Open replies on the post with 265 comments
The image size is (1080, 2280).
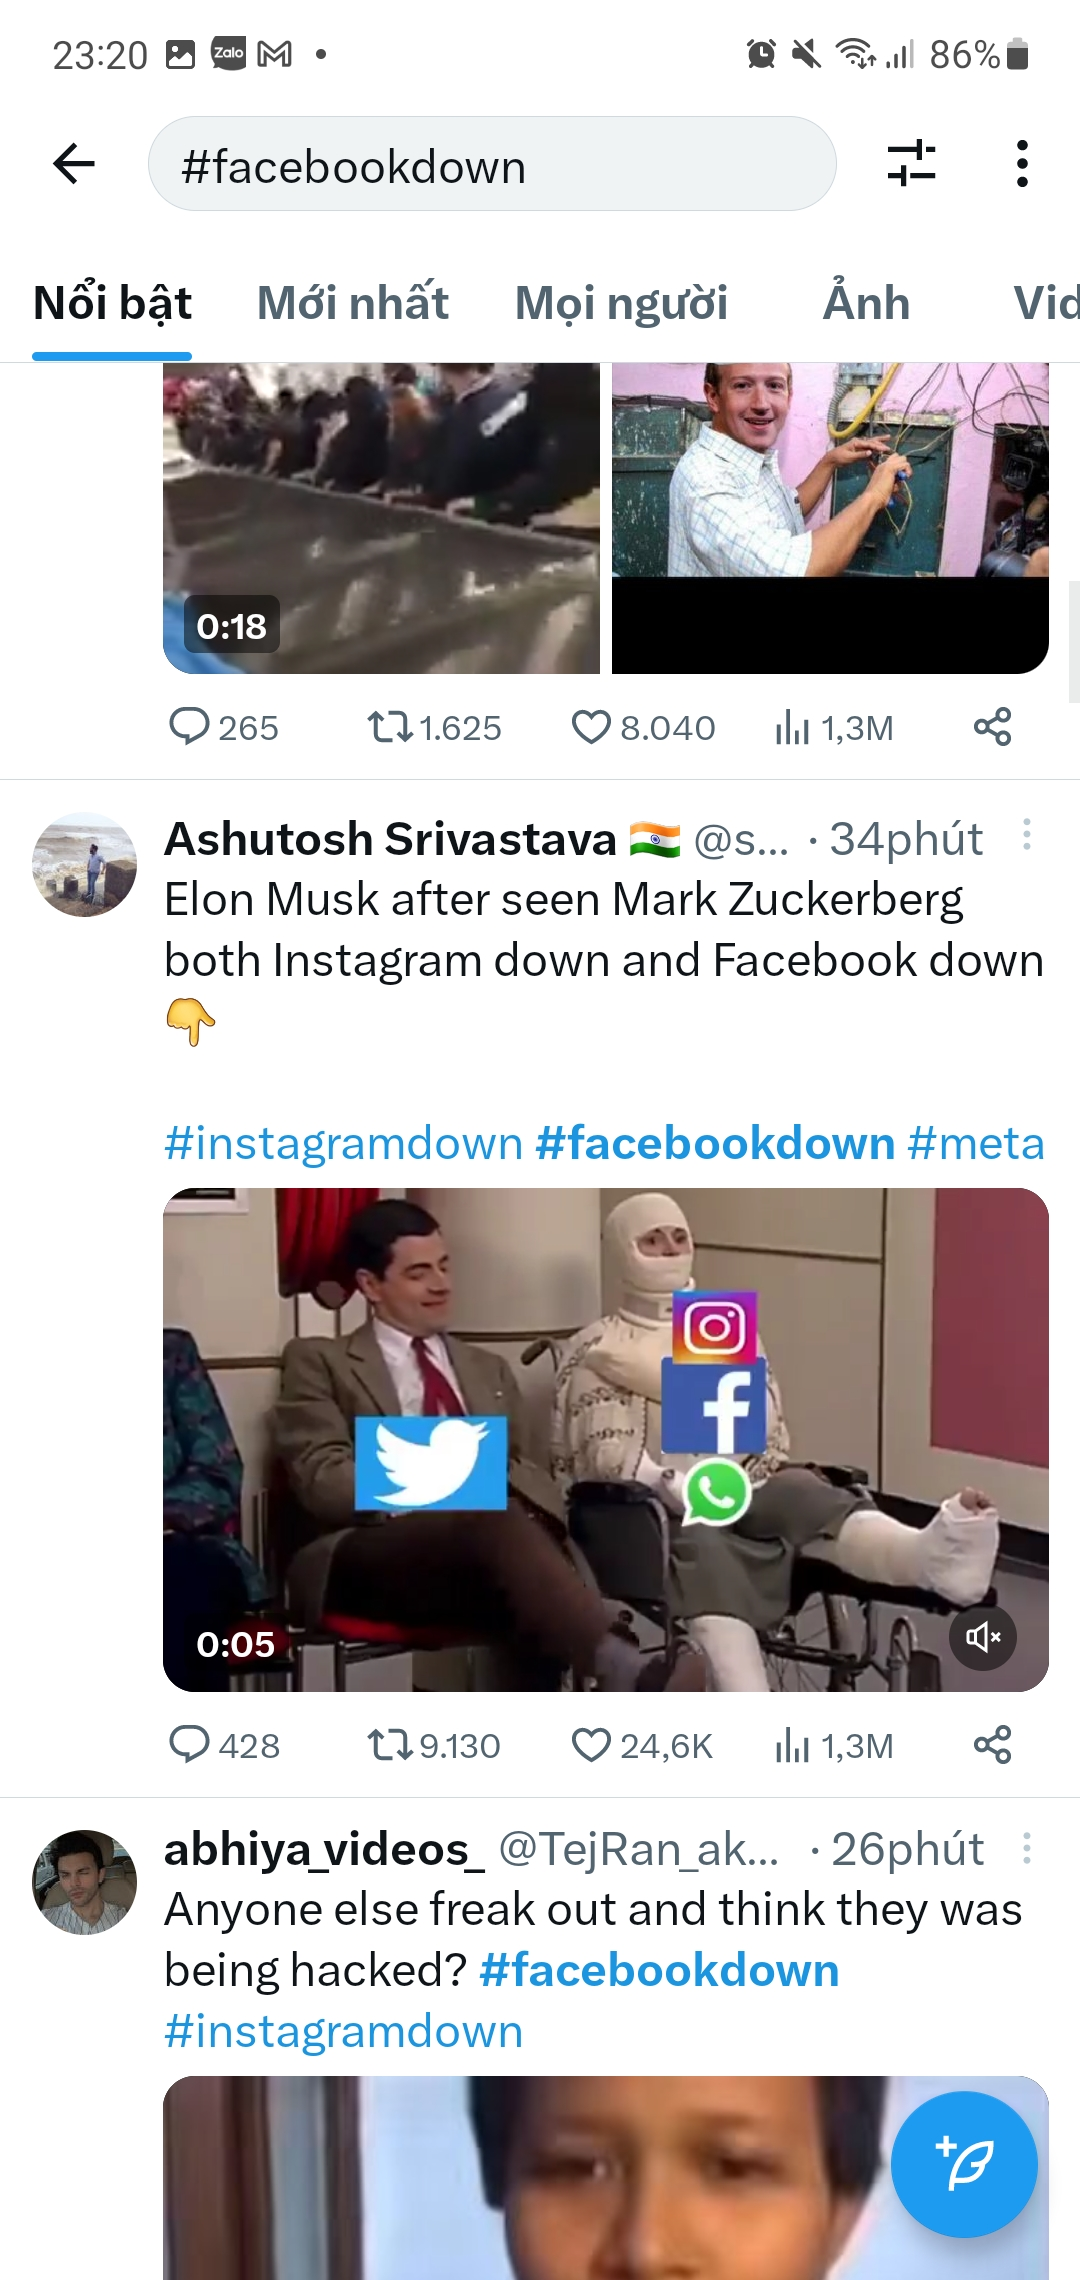click(x=189, y=727)
